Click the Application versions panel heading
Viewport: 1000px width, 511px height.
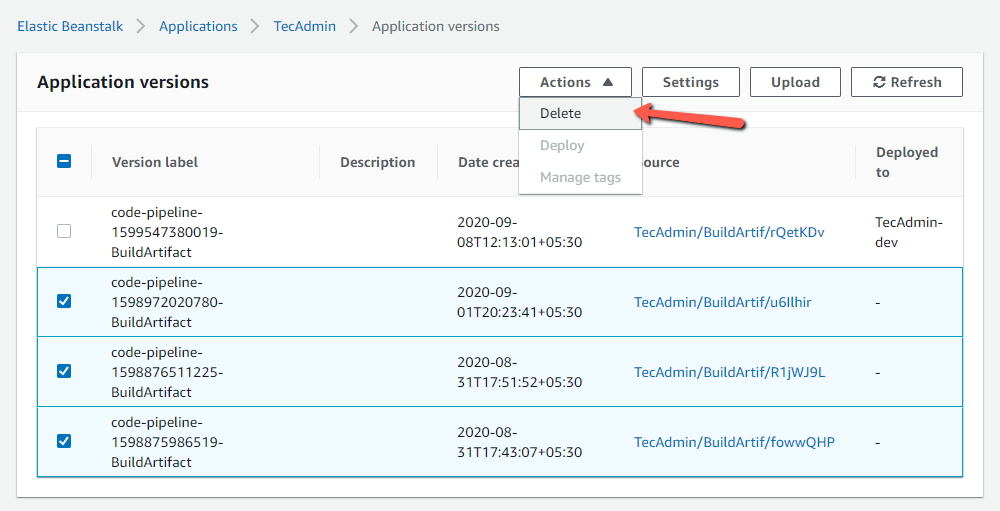pyautogui.click(x=123, y=82)
